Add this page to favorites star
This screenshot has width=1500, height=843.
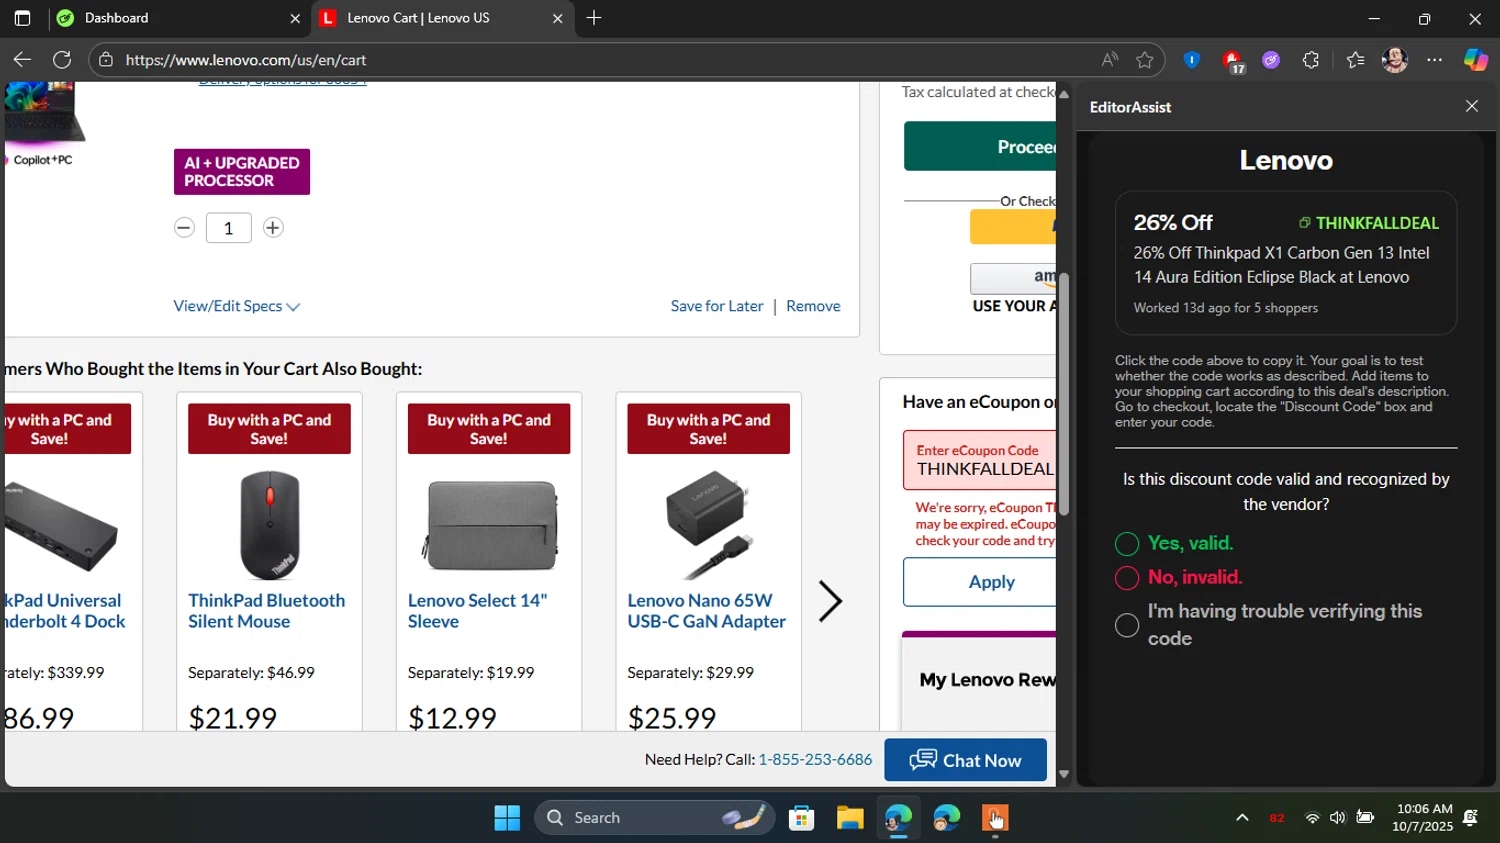click(x=1145, y=60)
